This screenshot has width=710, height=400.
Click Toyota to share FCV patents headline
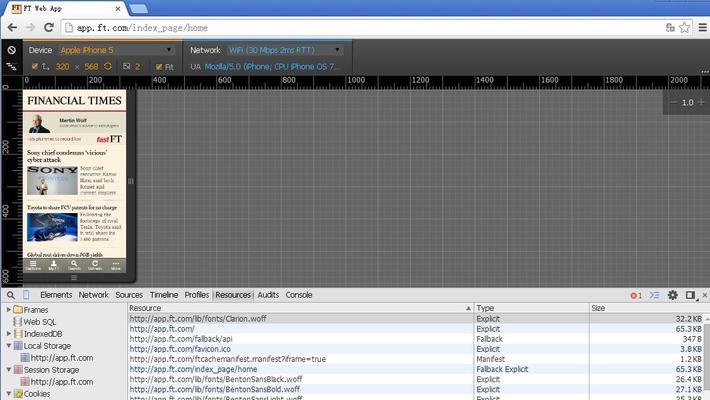[72, 207]
